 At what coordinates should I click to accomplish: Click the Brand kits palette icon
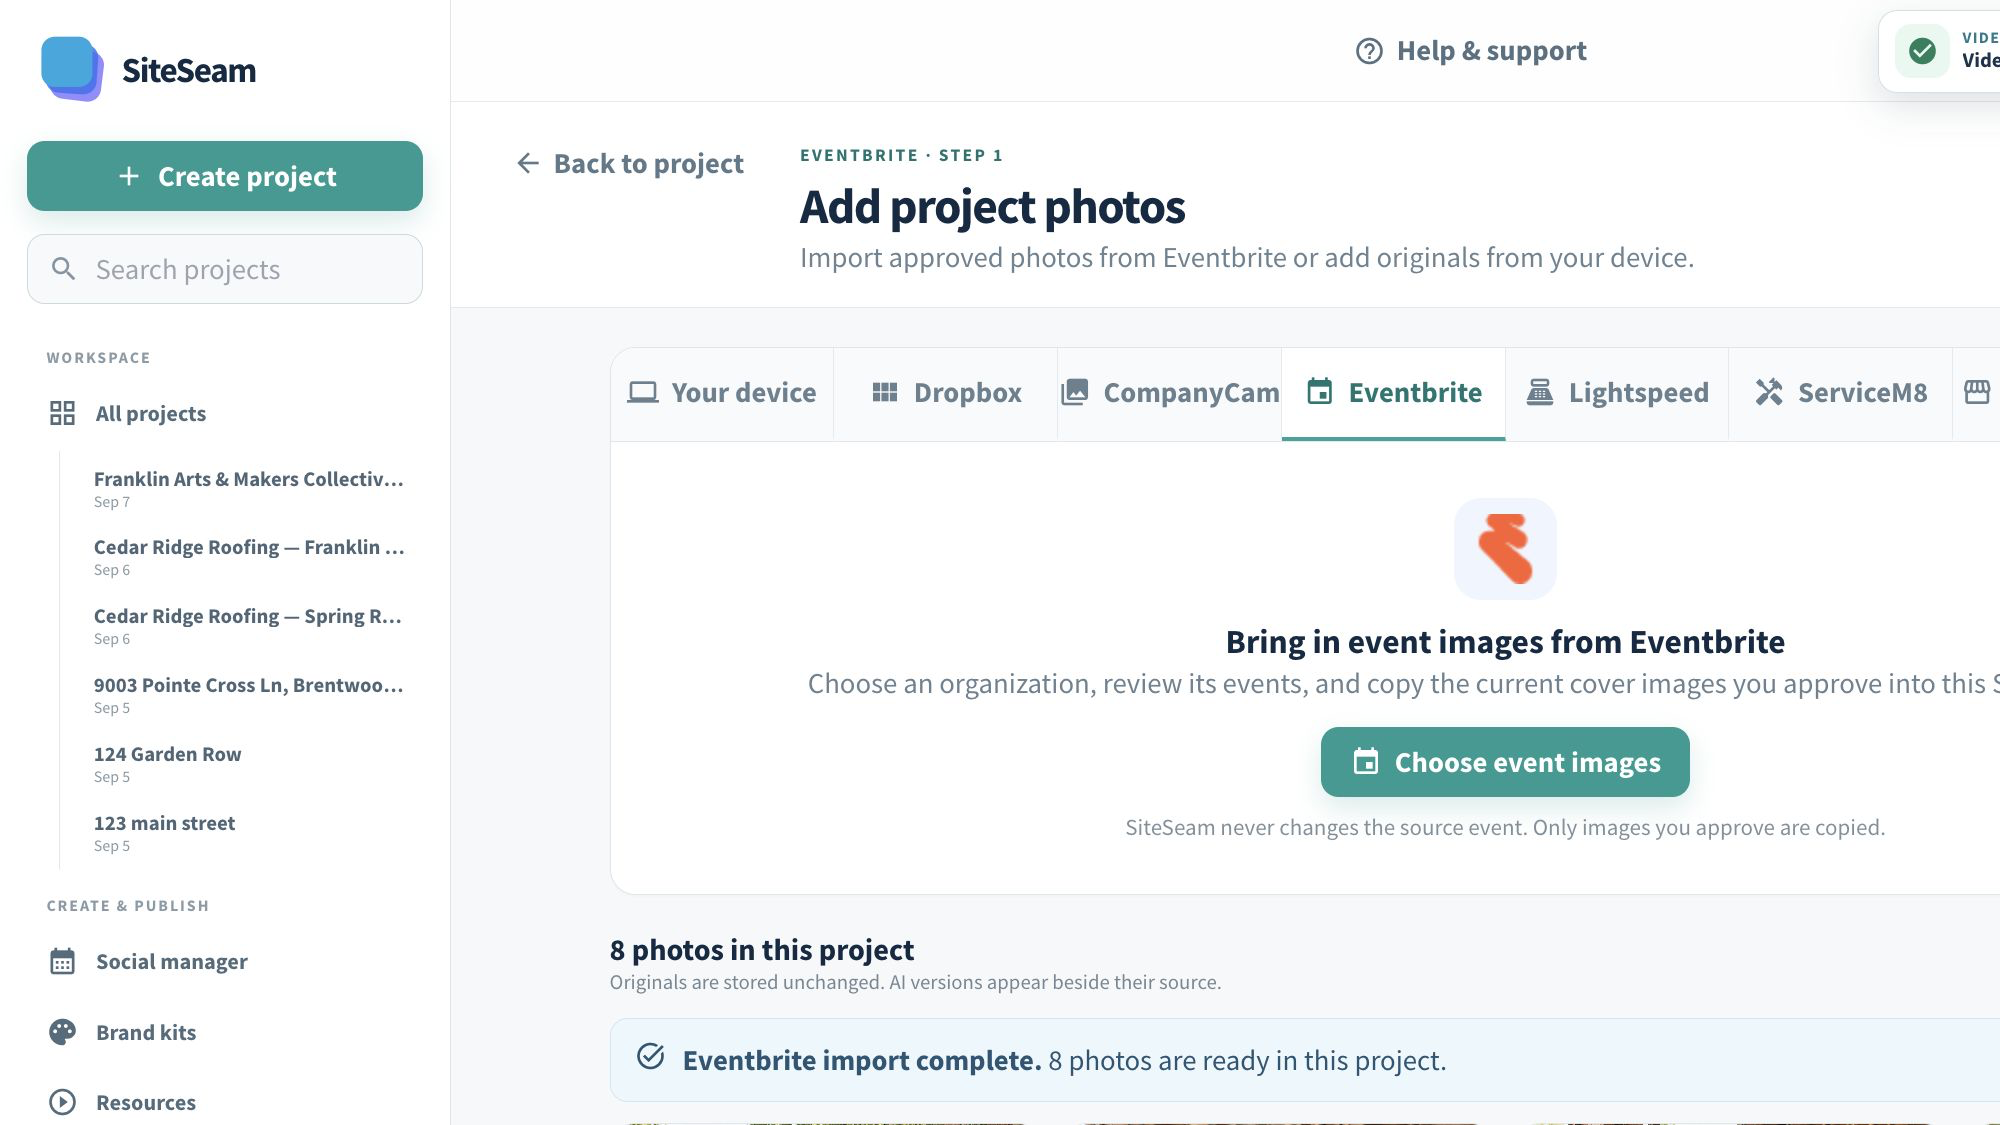point(62,1032)
